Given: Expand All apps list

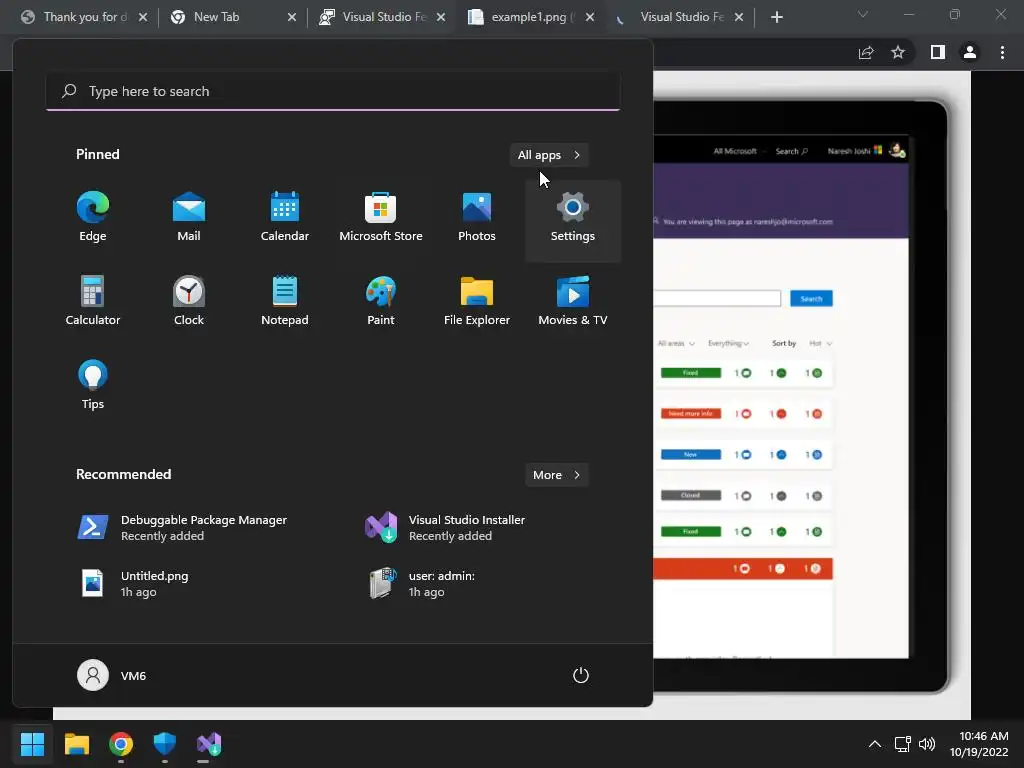Looking at the screenshot, I should click(549, 155).
